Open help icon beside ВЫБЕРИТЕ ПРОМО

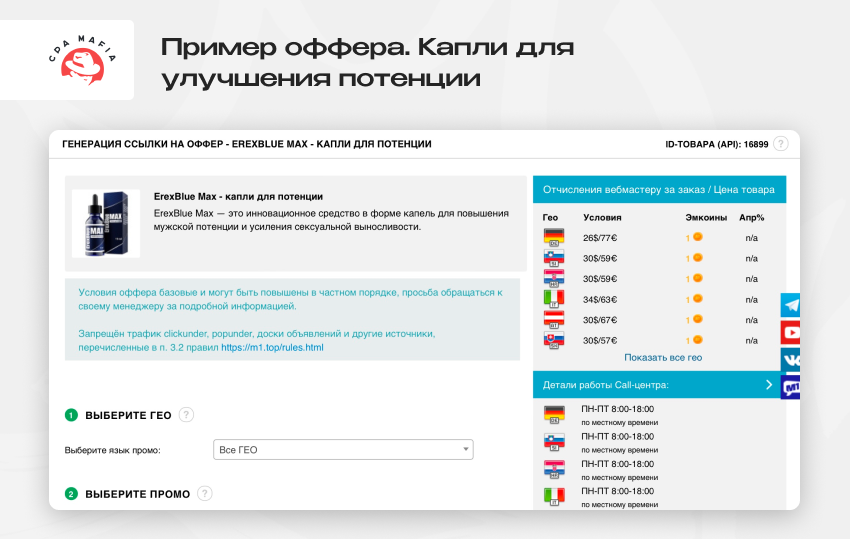click(x=204, y=493)
